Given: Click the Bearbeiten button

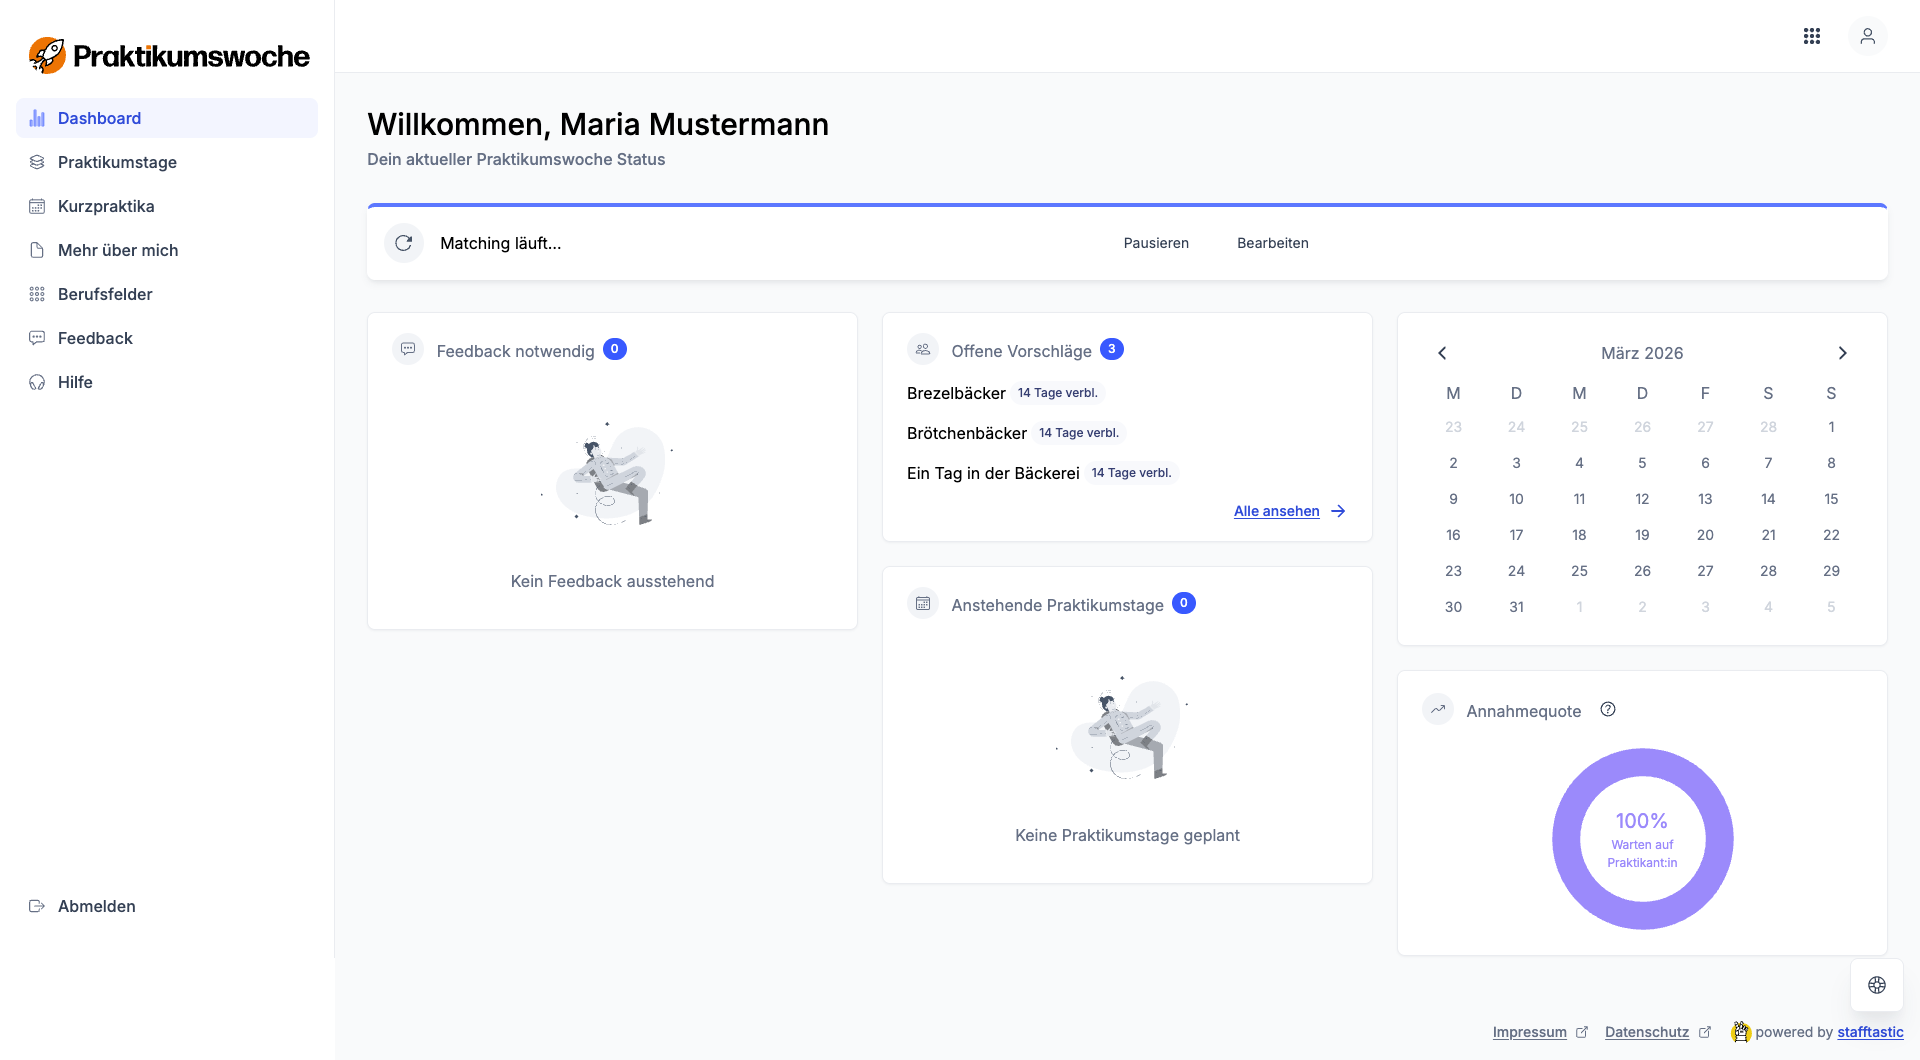Looking at the screenshot, I should 1272,243.
